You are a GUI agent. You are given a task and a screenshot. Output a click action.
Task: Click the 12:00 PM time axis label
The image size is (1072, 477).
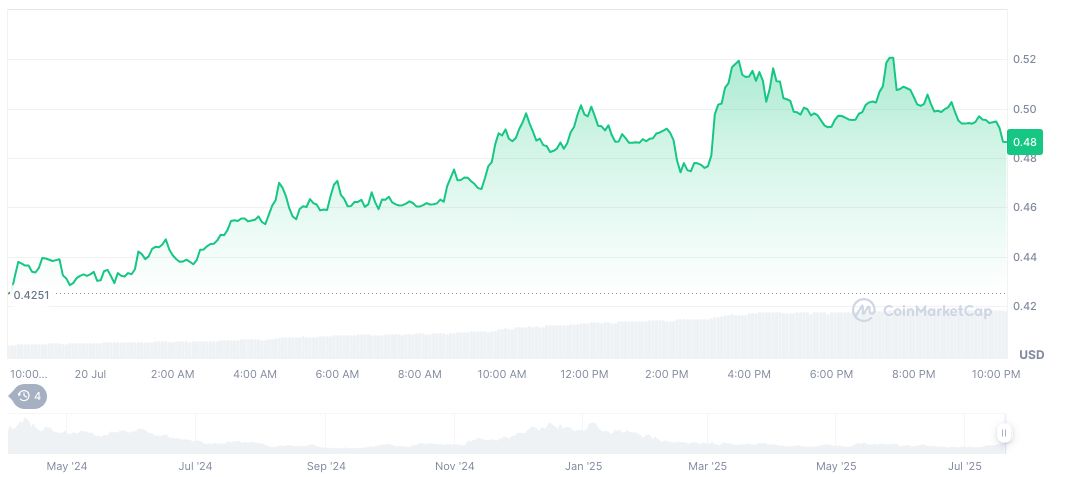click(x=584, y=374)
